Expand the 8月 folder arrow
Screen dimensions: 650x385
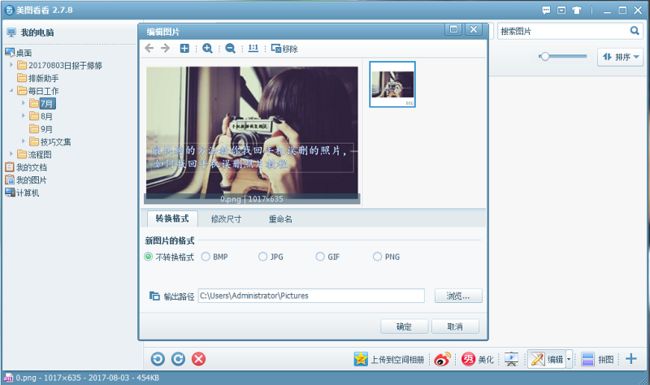(23, 116)
